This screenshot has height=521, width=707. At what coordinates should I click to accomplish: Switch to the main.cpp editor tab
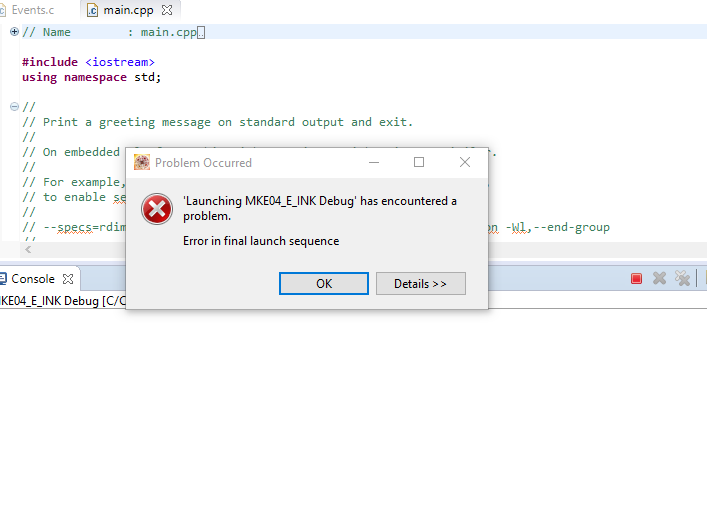(x=129, y=10)
